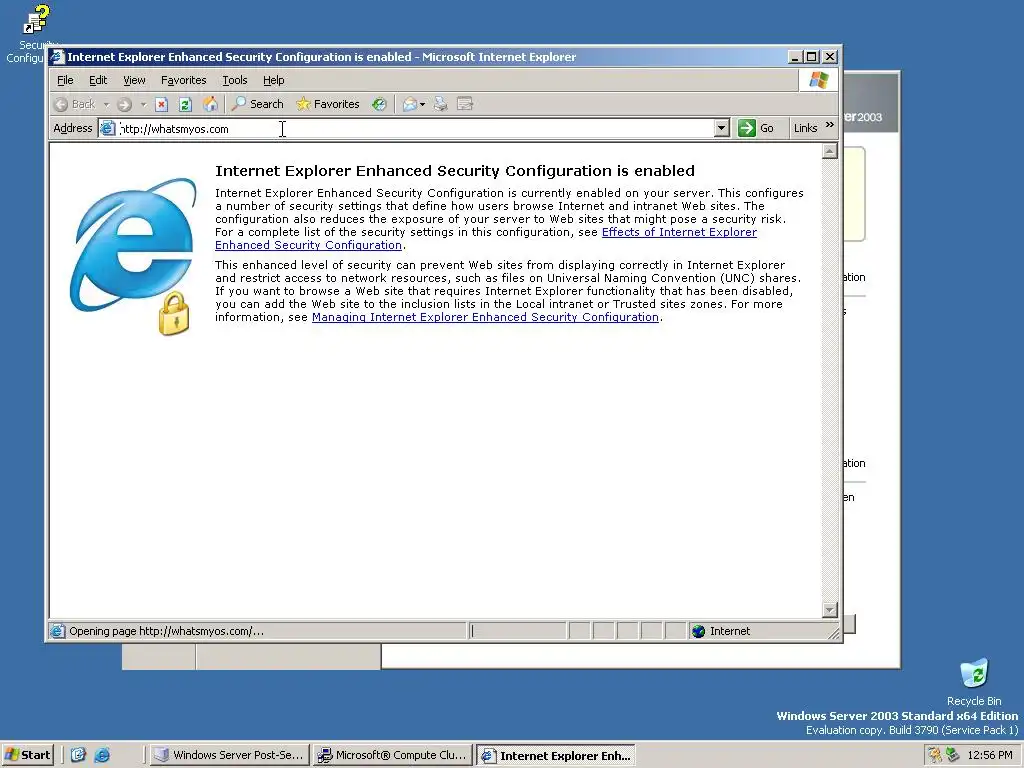Image resolution: width=1024 pixels, height=768 pixels.
Task: Open the address bar dropdown arrow
Action: pos(722,128)
